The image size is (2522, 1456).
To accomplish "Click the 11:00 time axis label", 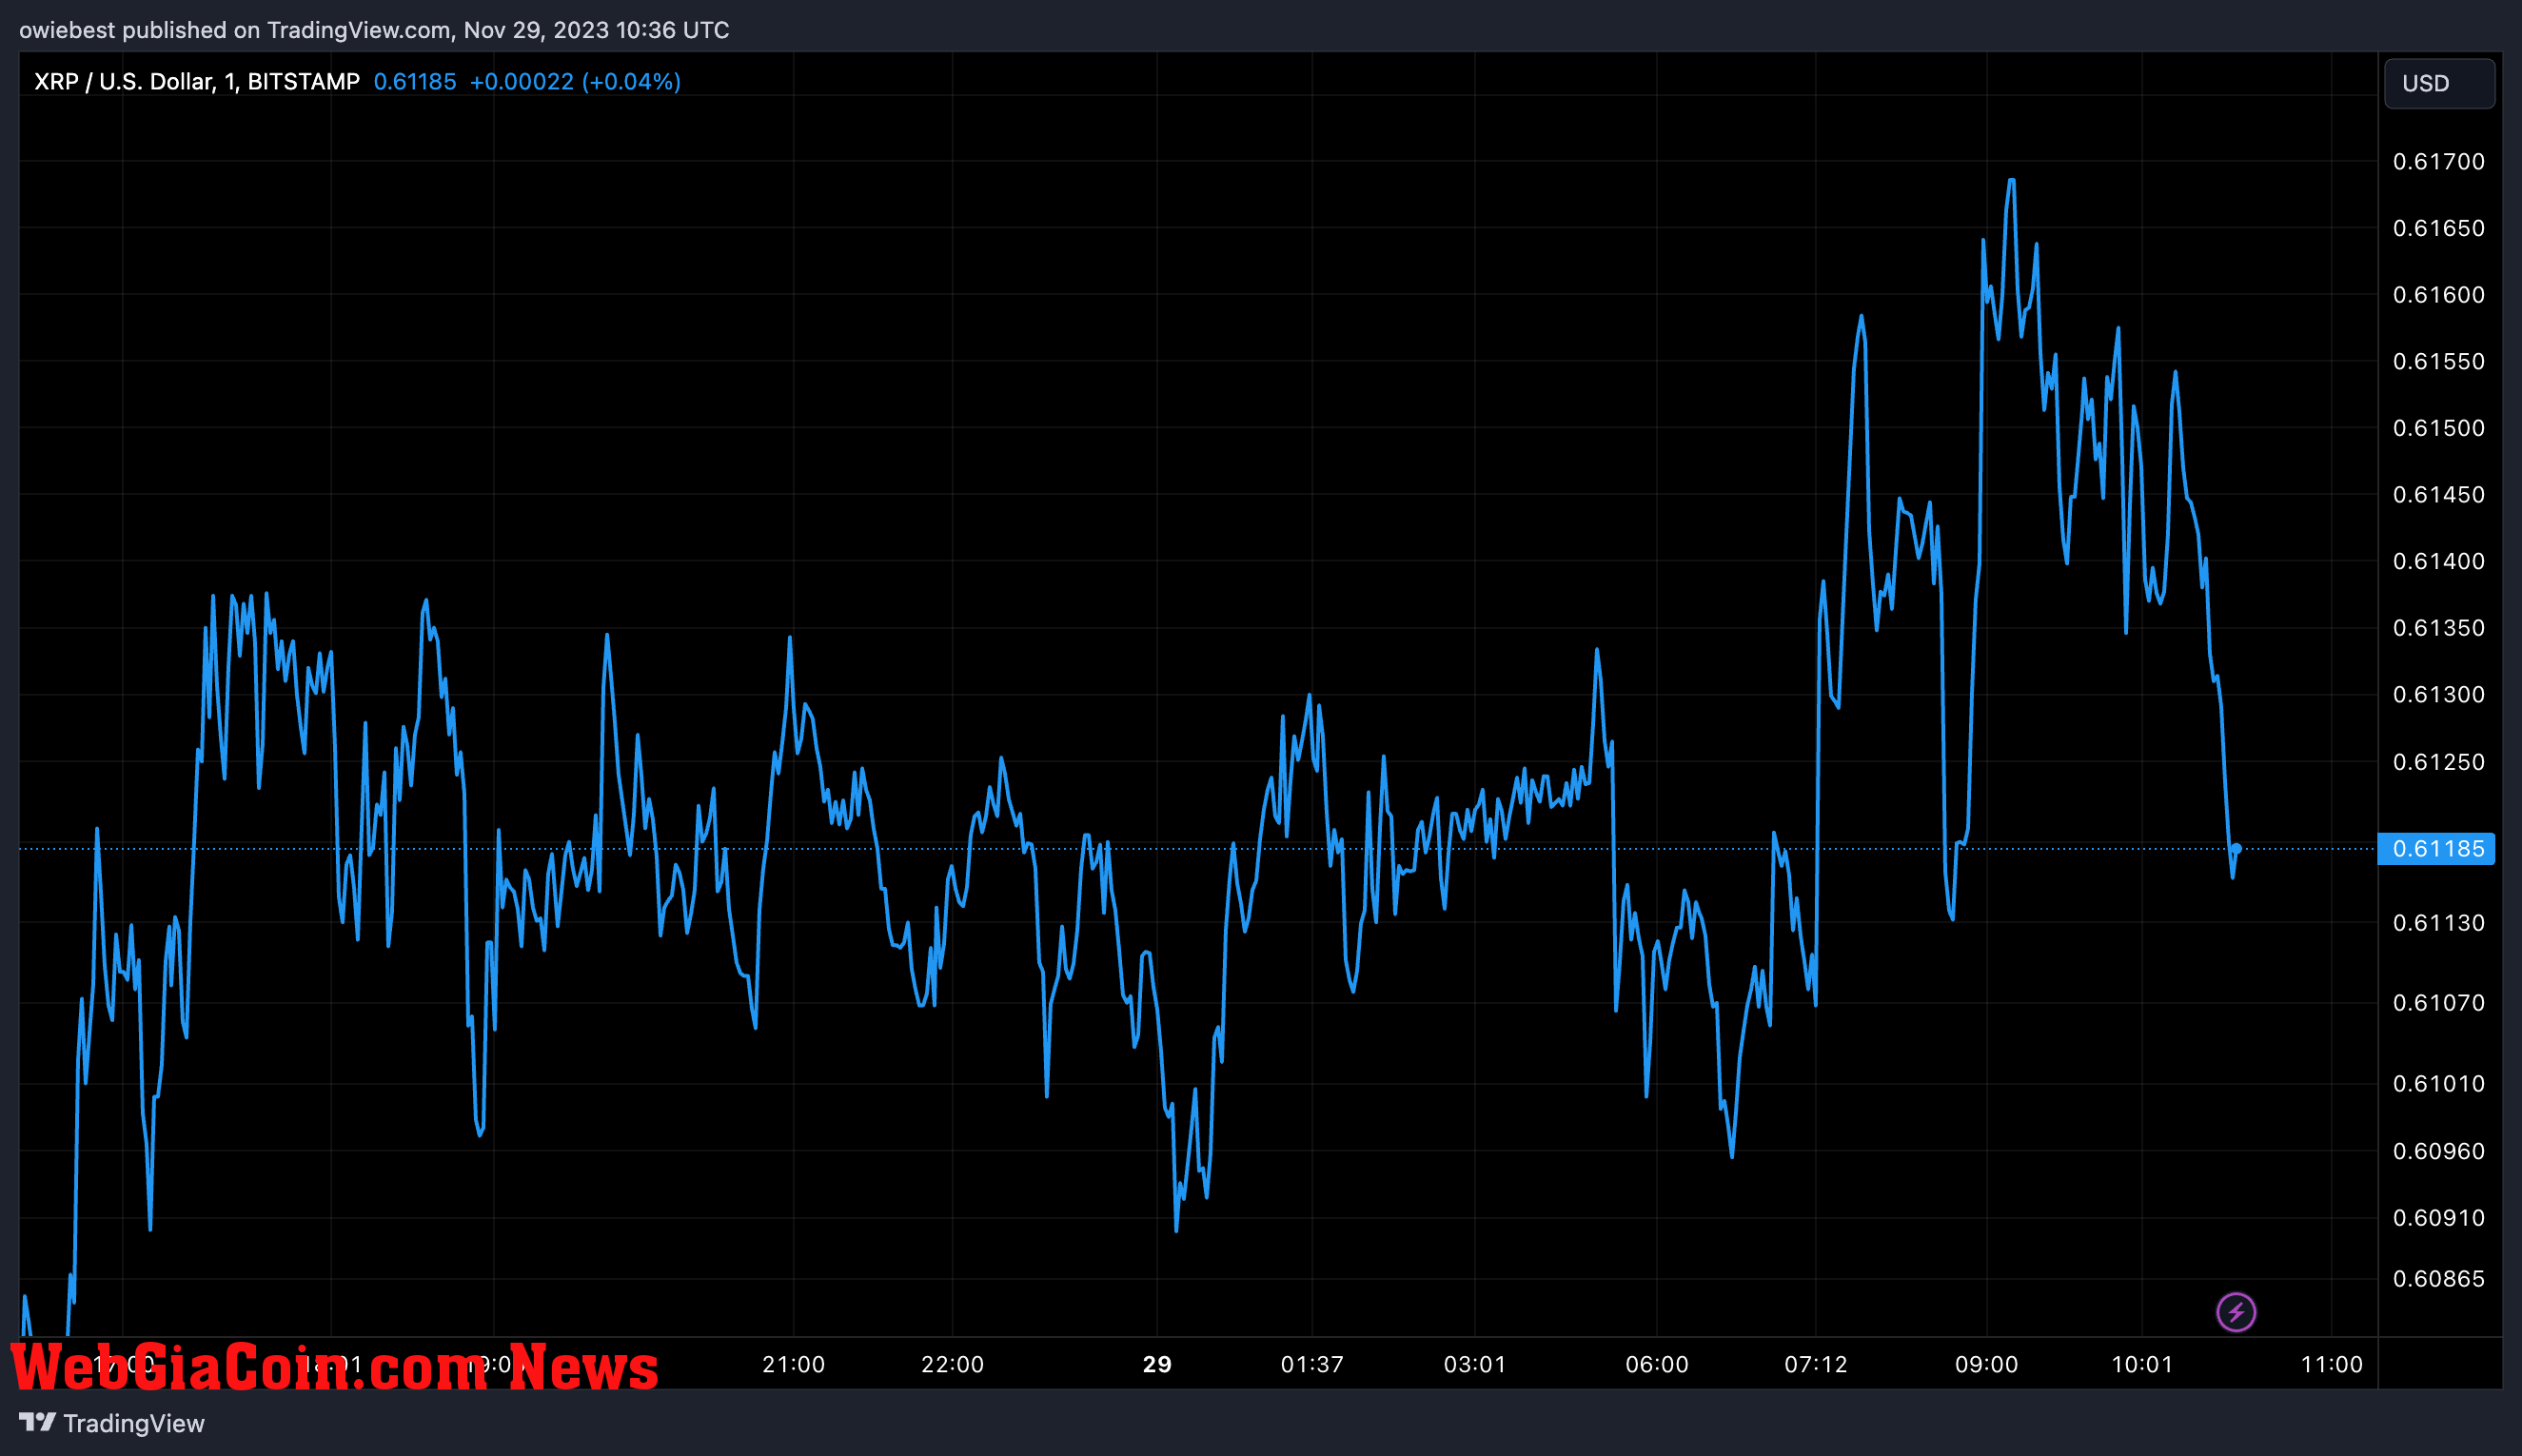I will coord(2332,1365).
